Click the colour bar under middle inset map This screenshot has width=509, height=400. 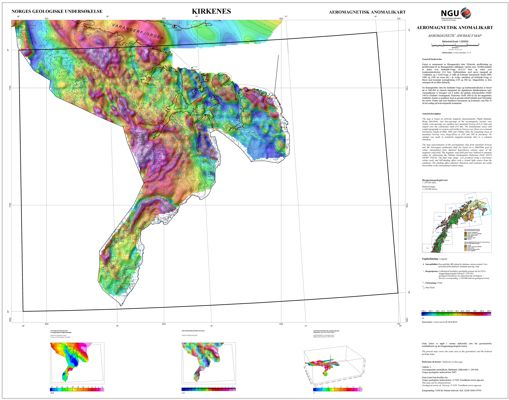point(209,389)
